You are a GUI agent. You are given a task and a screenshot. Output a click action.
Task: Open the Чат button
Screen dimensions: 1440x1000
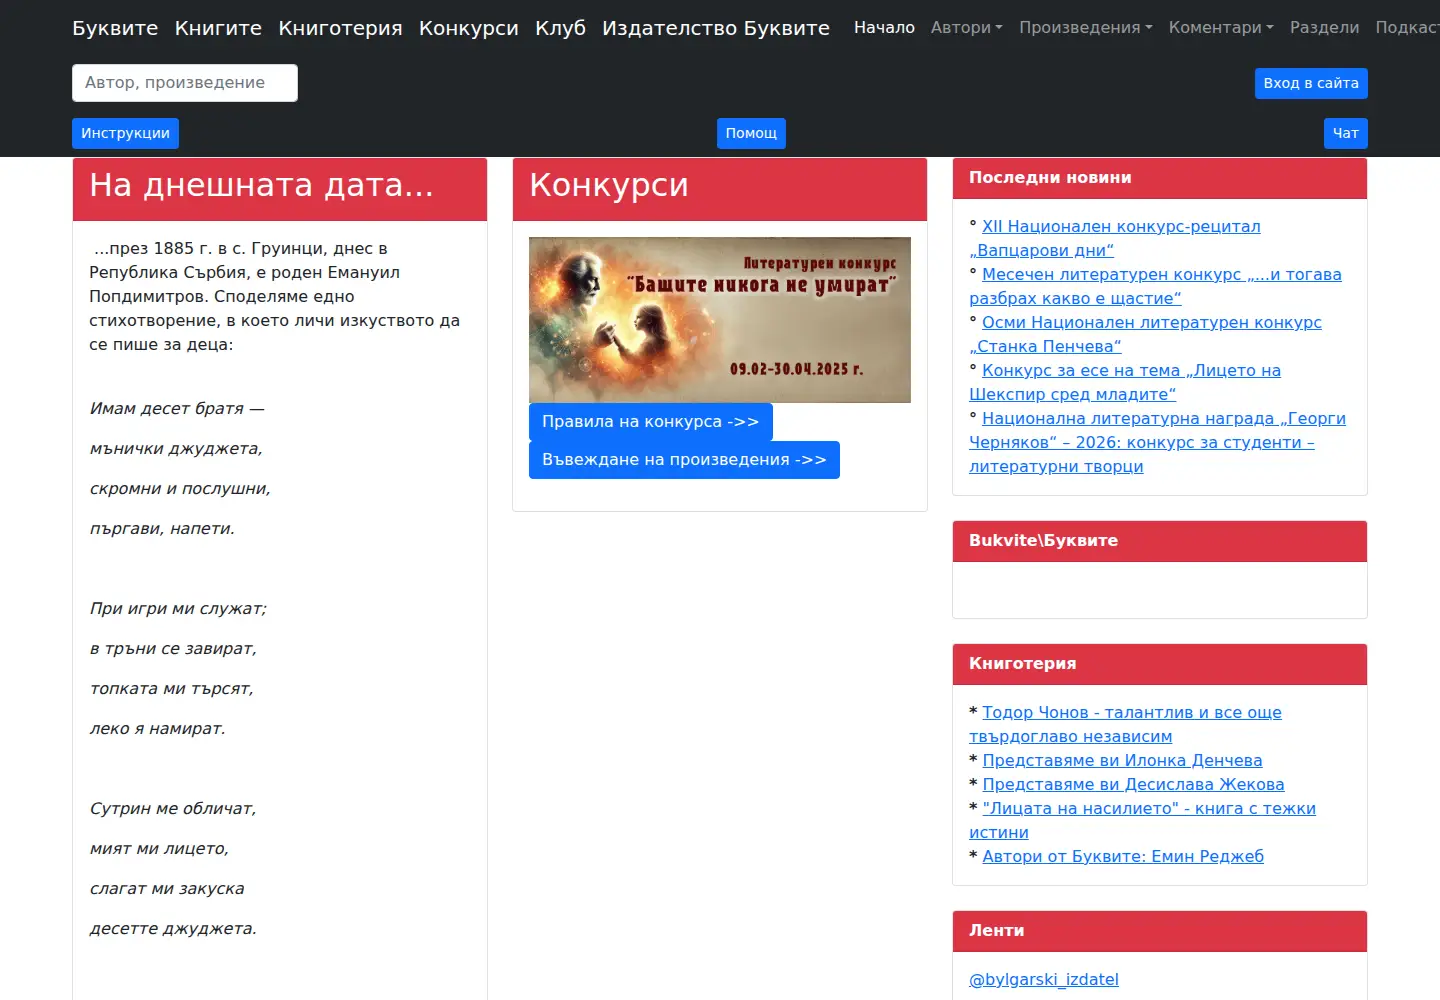pos(1345,133)
